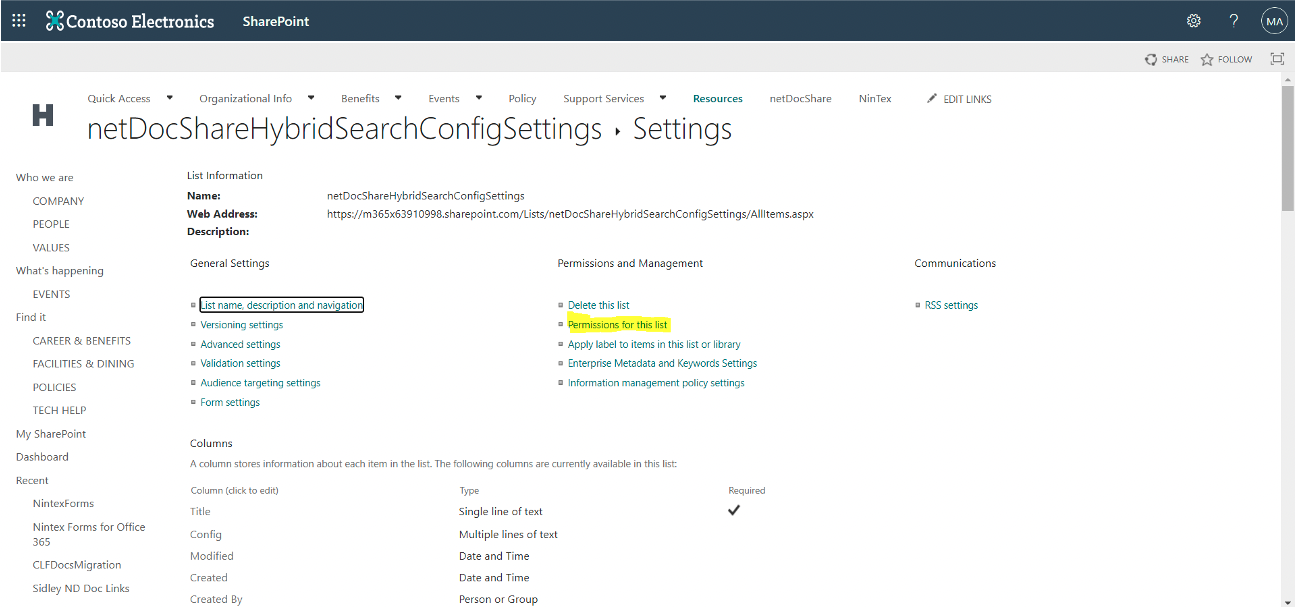Open the NinTex navigation item

[x=875, y=99]
